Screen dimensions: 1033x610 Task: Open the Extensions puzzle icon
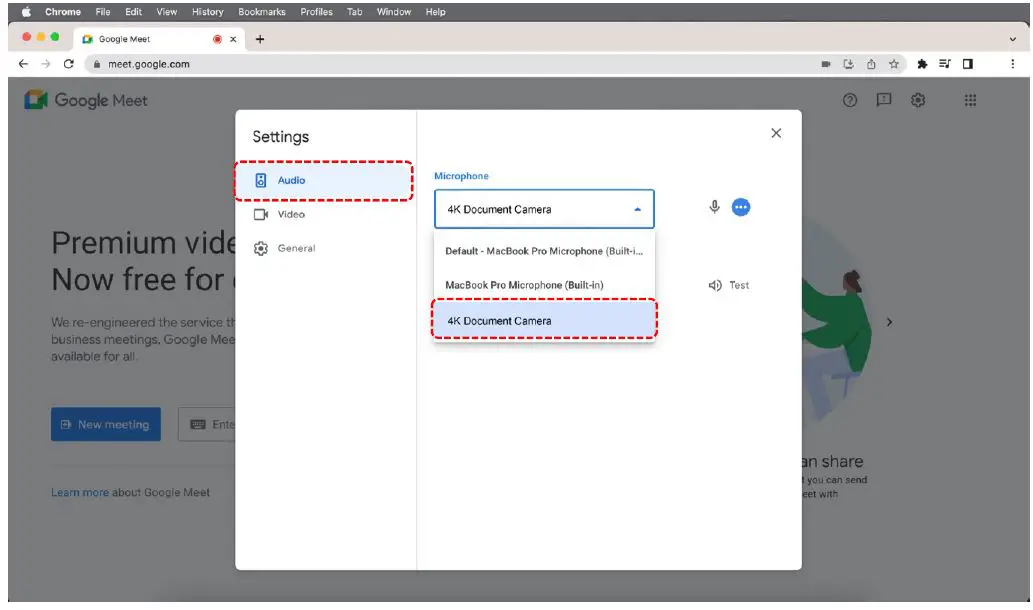pyautogui.click(x=922, y=64)
